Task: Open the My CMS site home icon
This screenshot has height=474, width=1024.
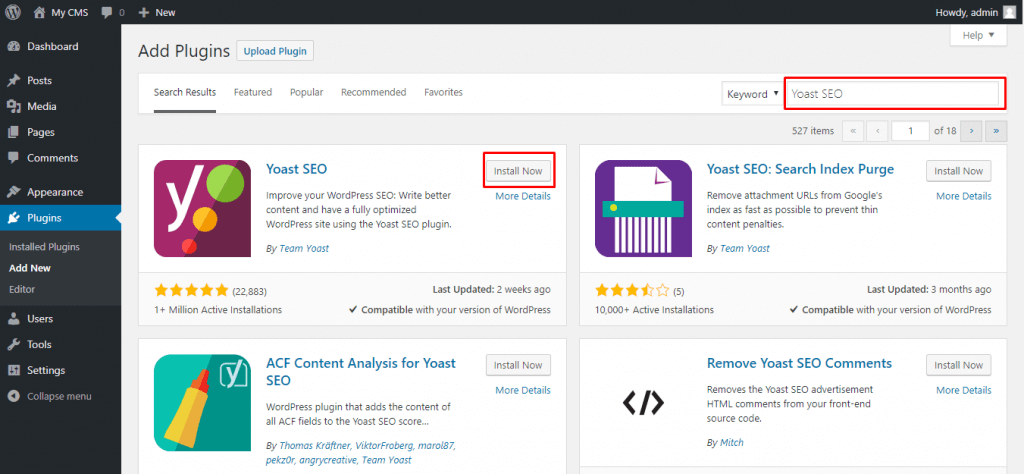Action: 40,12
